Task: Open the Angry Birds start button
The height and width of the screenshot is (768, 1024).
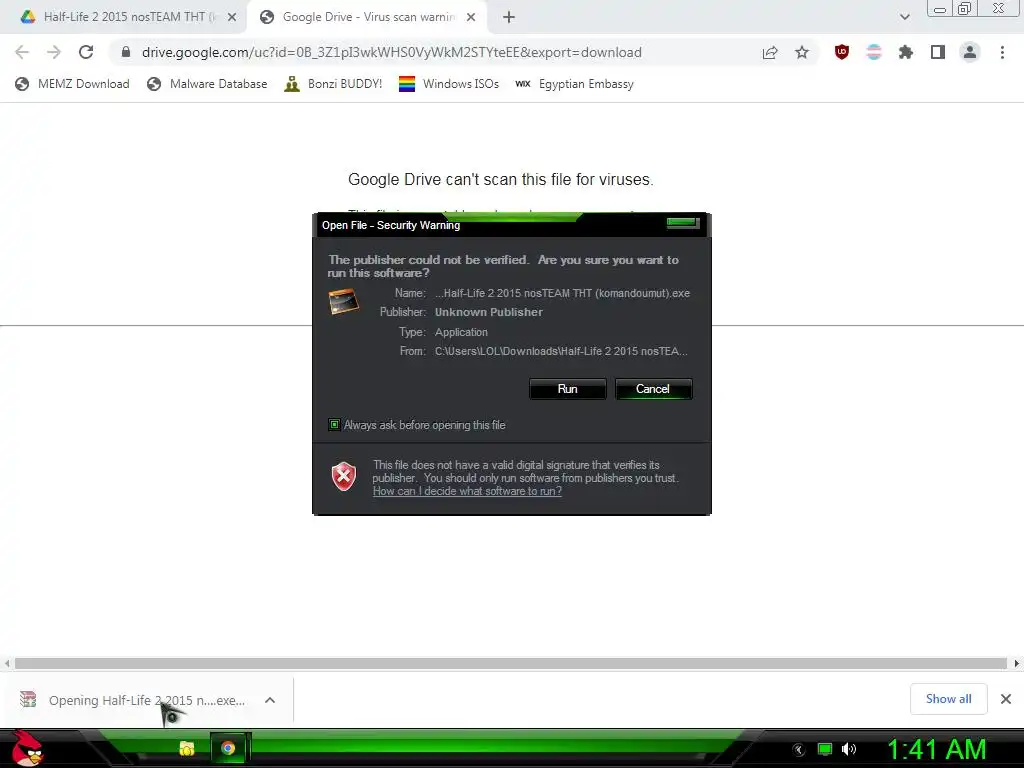Action: [x=27, y=748]
